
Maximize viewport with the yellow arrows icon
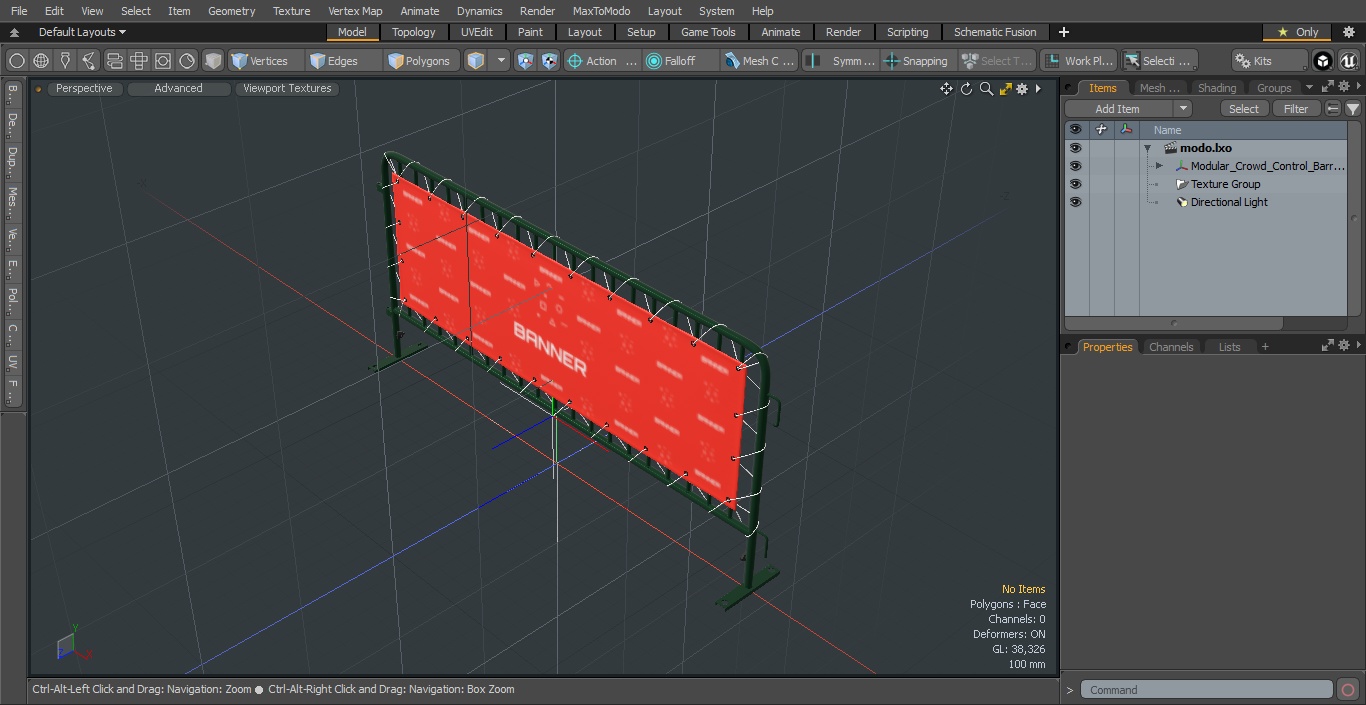[1005, 89]
